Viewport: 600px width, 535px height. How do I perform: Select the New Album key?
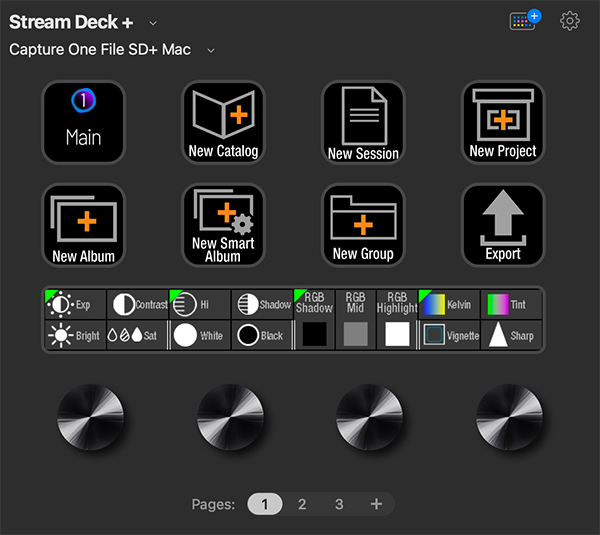click(x=83, y=225)
